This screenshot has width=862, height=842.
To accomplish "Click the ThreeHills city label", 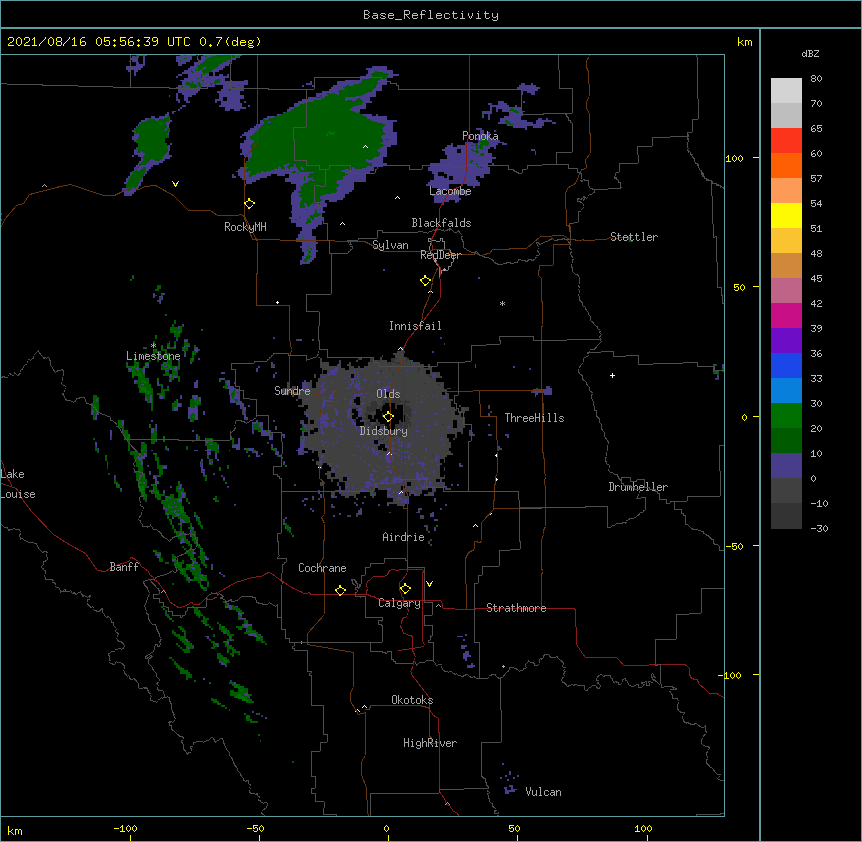I will [x=534, y=418].
